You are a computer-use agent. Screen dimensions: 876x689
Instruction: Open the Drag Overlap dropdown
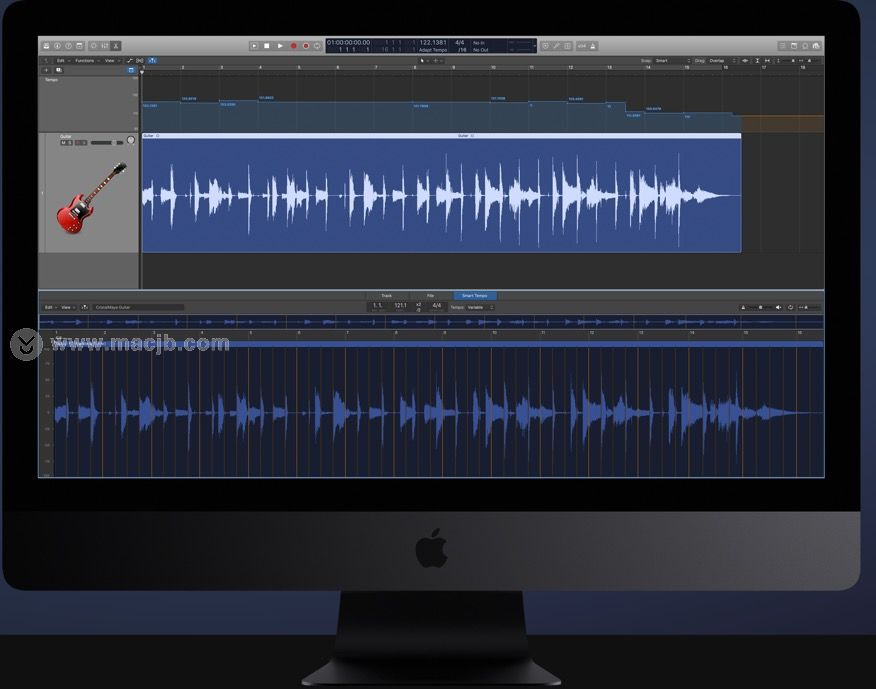point(722,60)
